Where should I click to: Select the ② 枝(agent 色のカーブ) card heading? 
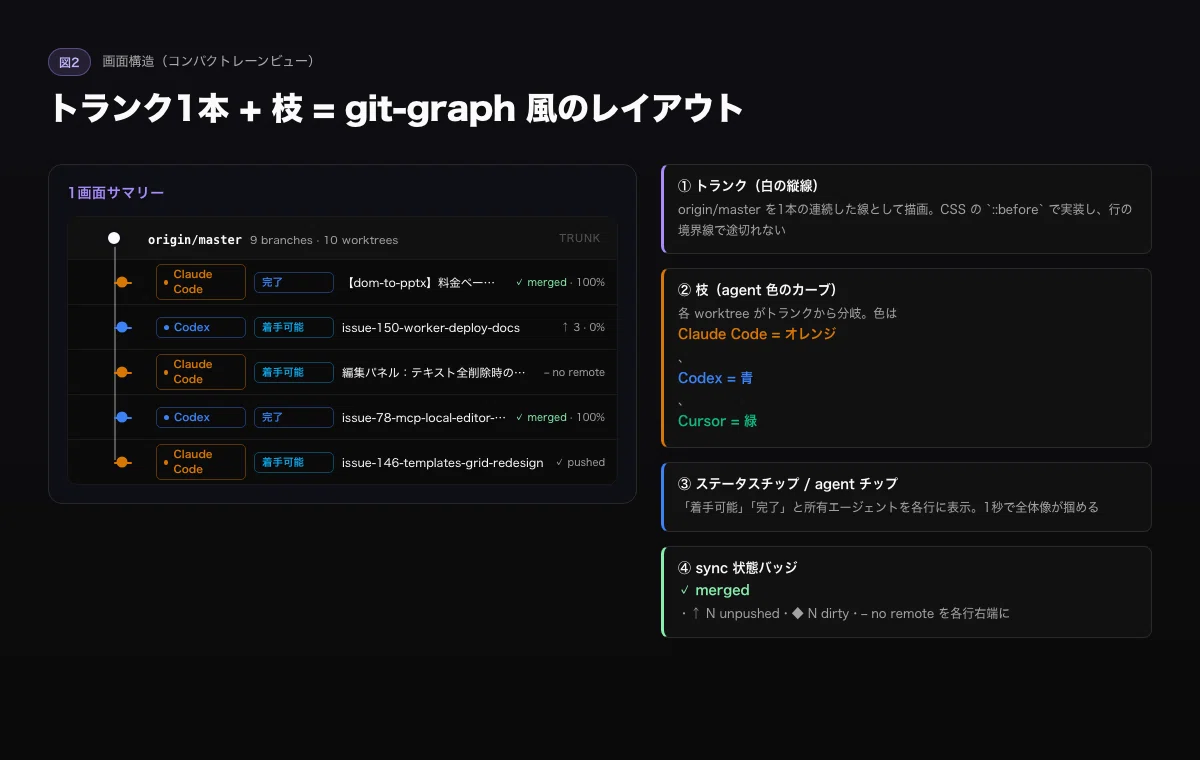point(757,290)
